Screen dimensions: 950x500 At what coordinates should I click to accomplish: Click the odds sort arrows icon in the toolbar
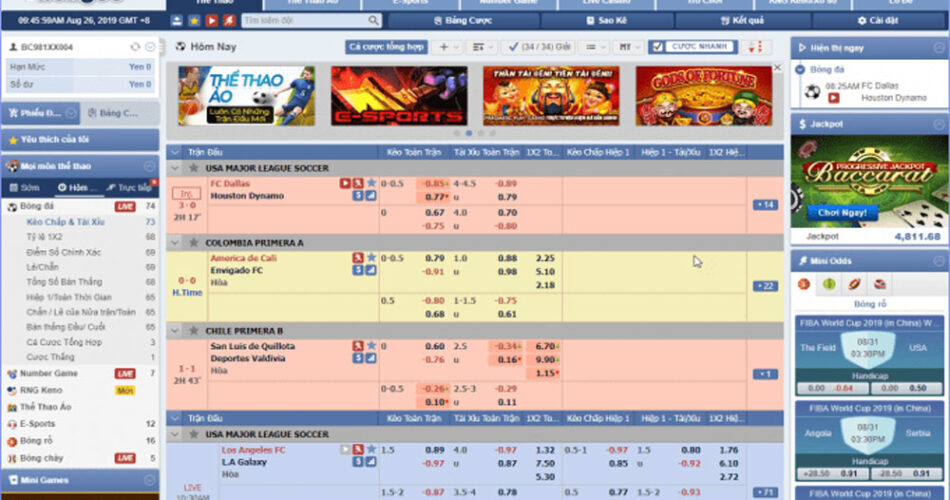(x=754, y=47)
